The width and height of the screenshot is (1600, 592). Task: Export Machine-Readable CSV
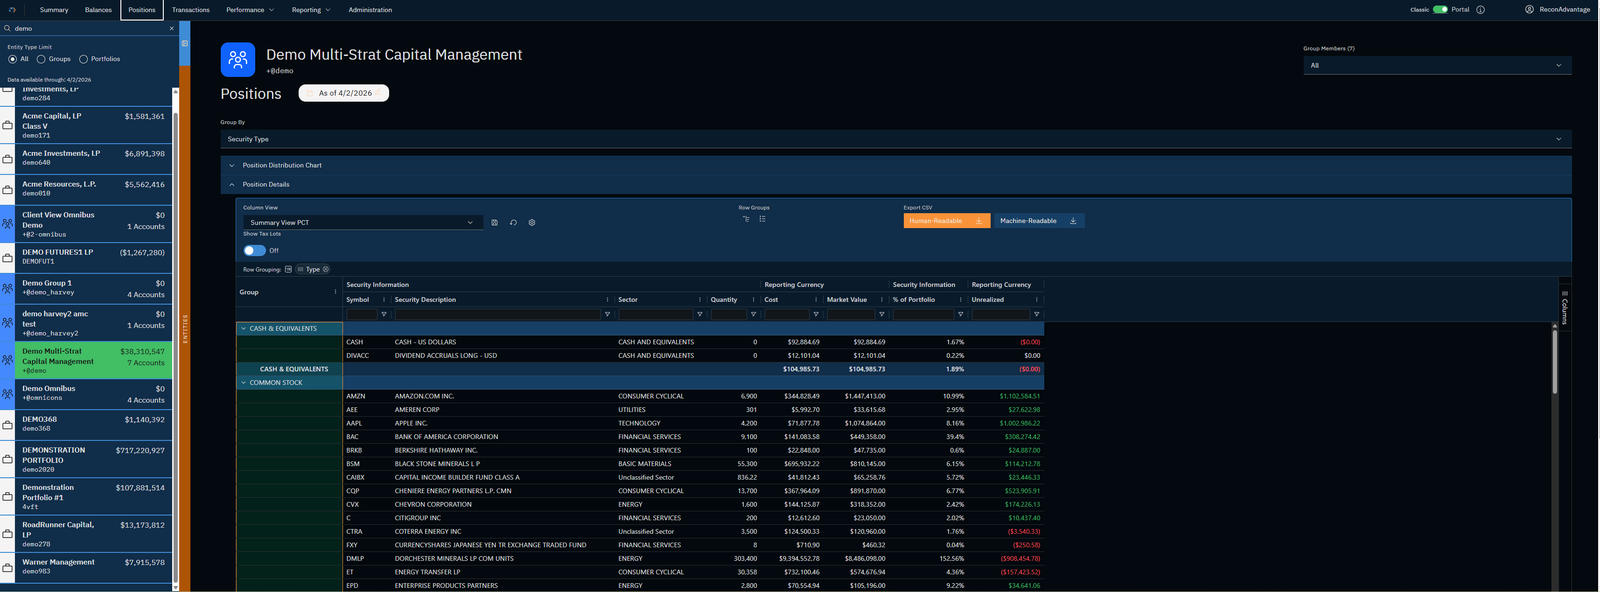(1039, 221)
